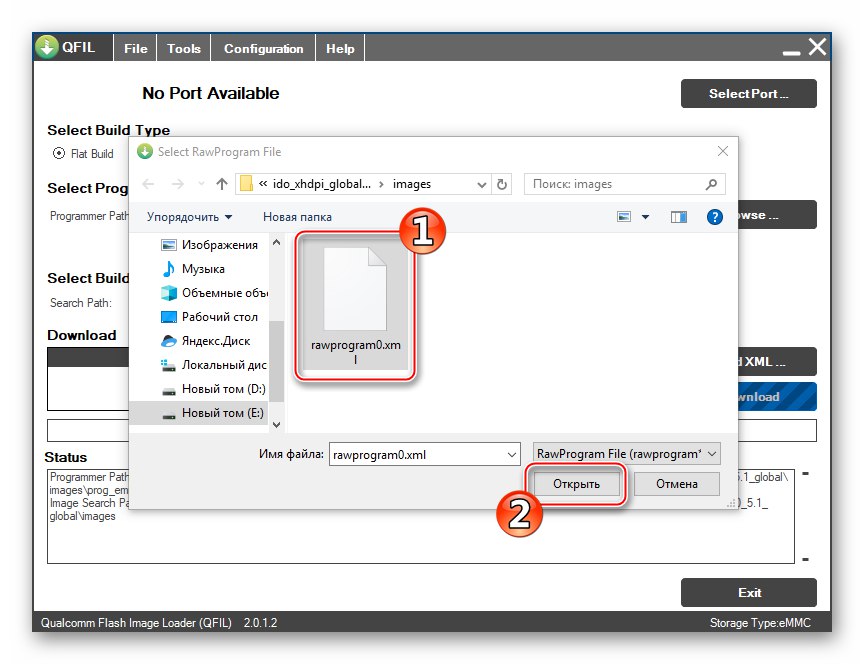Select Рабочий стол in the navigation tree
Viewport: 864px width, 664px height.
coord(209,317)
